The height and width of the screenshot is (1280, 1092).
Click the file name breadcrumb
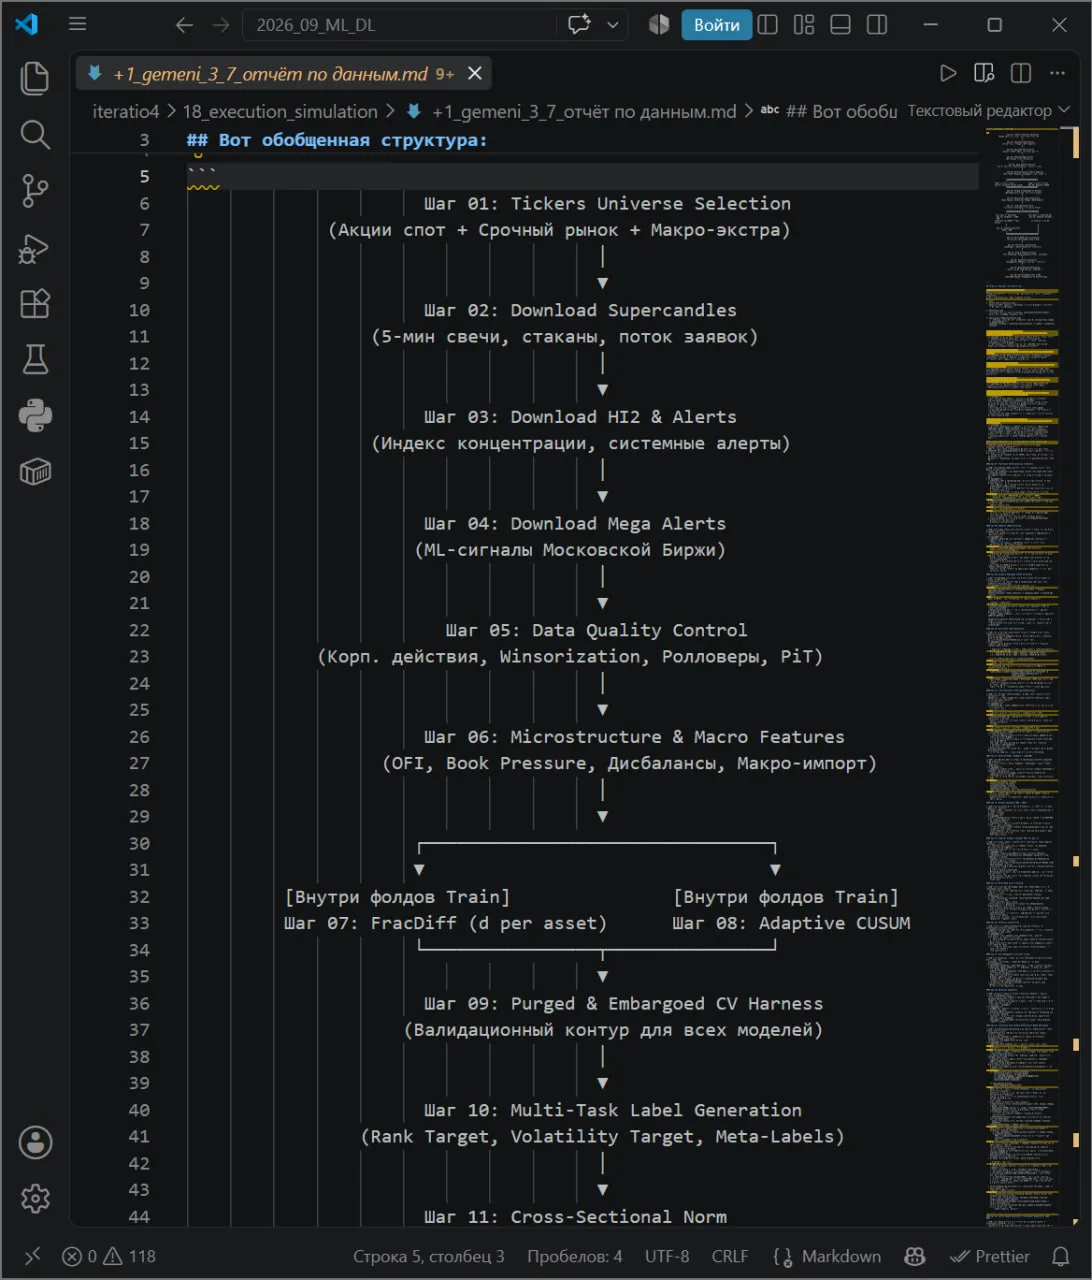point(571,111)
